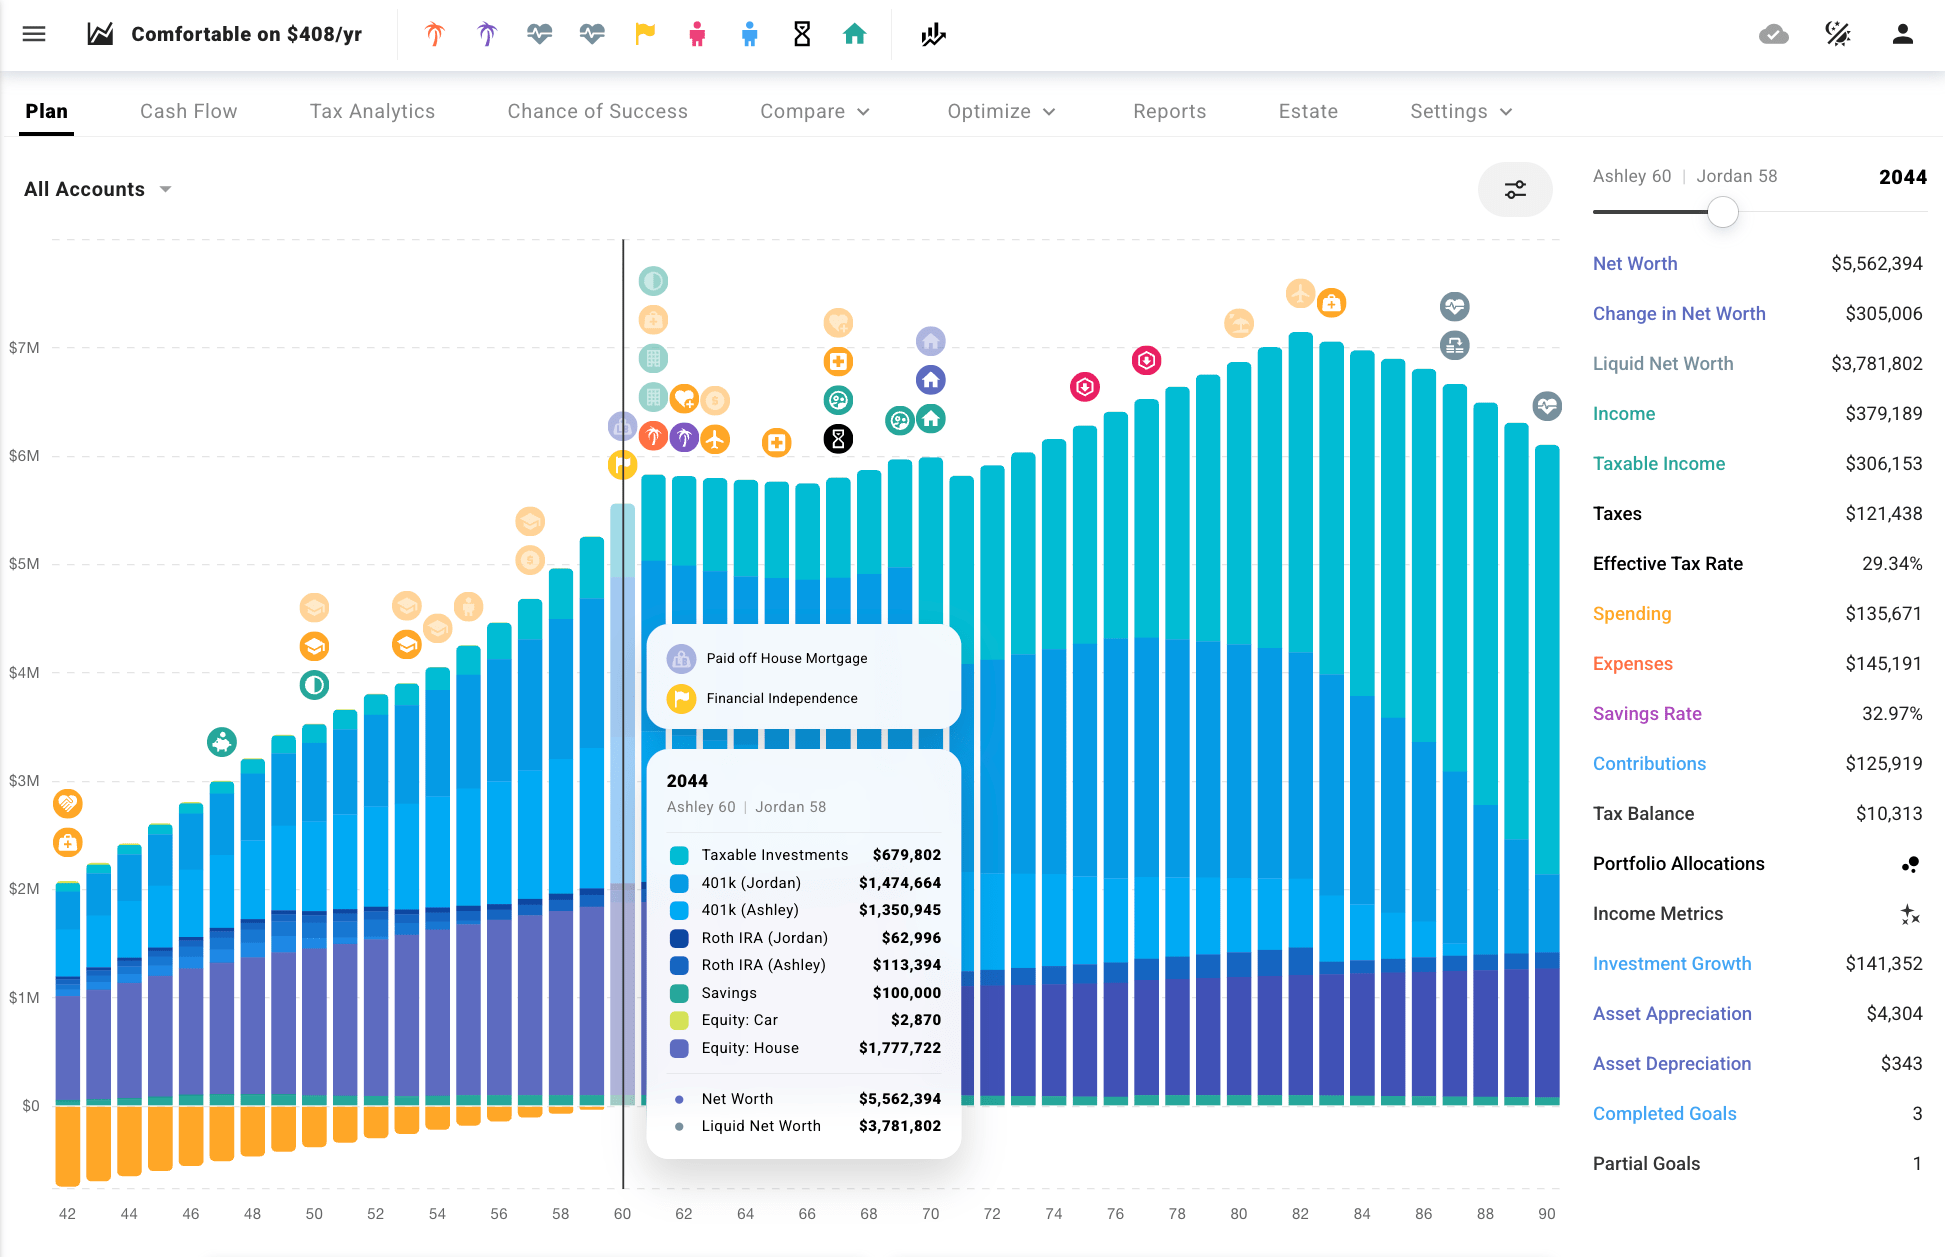Click the chart bar at age 82

(x=1300, y=718)
